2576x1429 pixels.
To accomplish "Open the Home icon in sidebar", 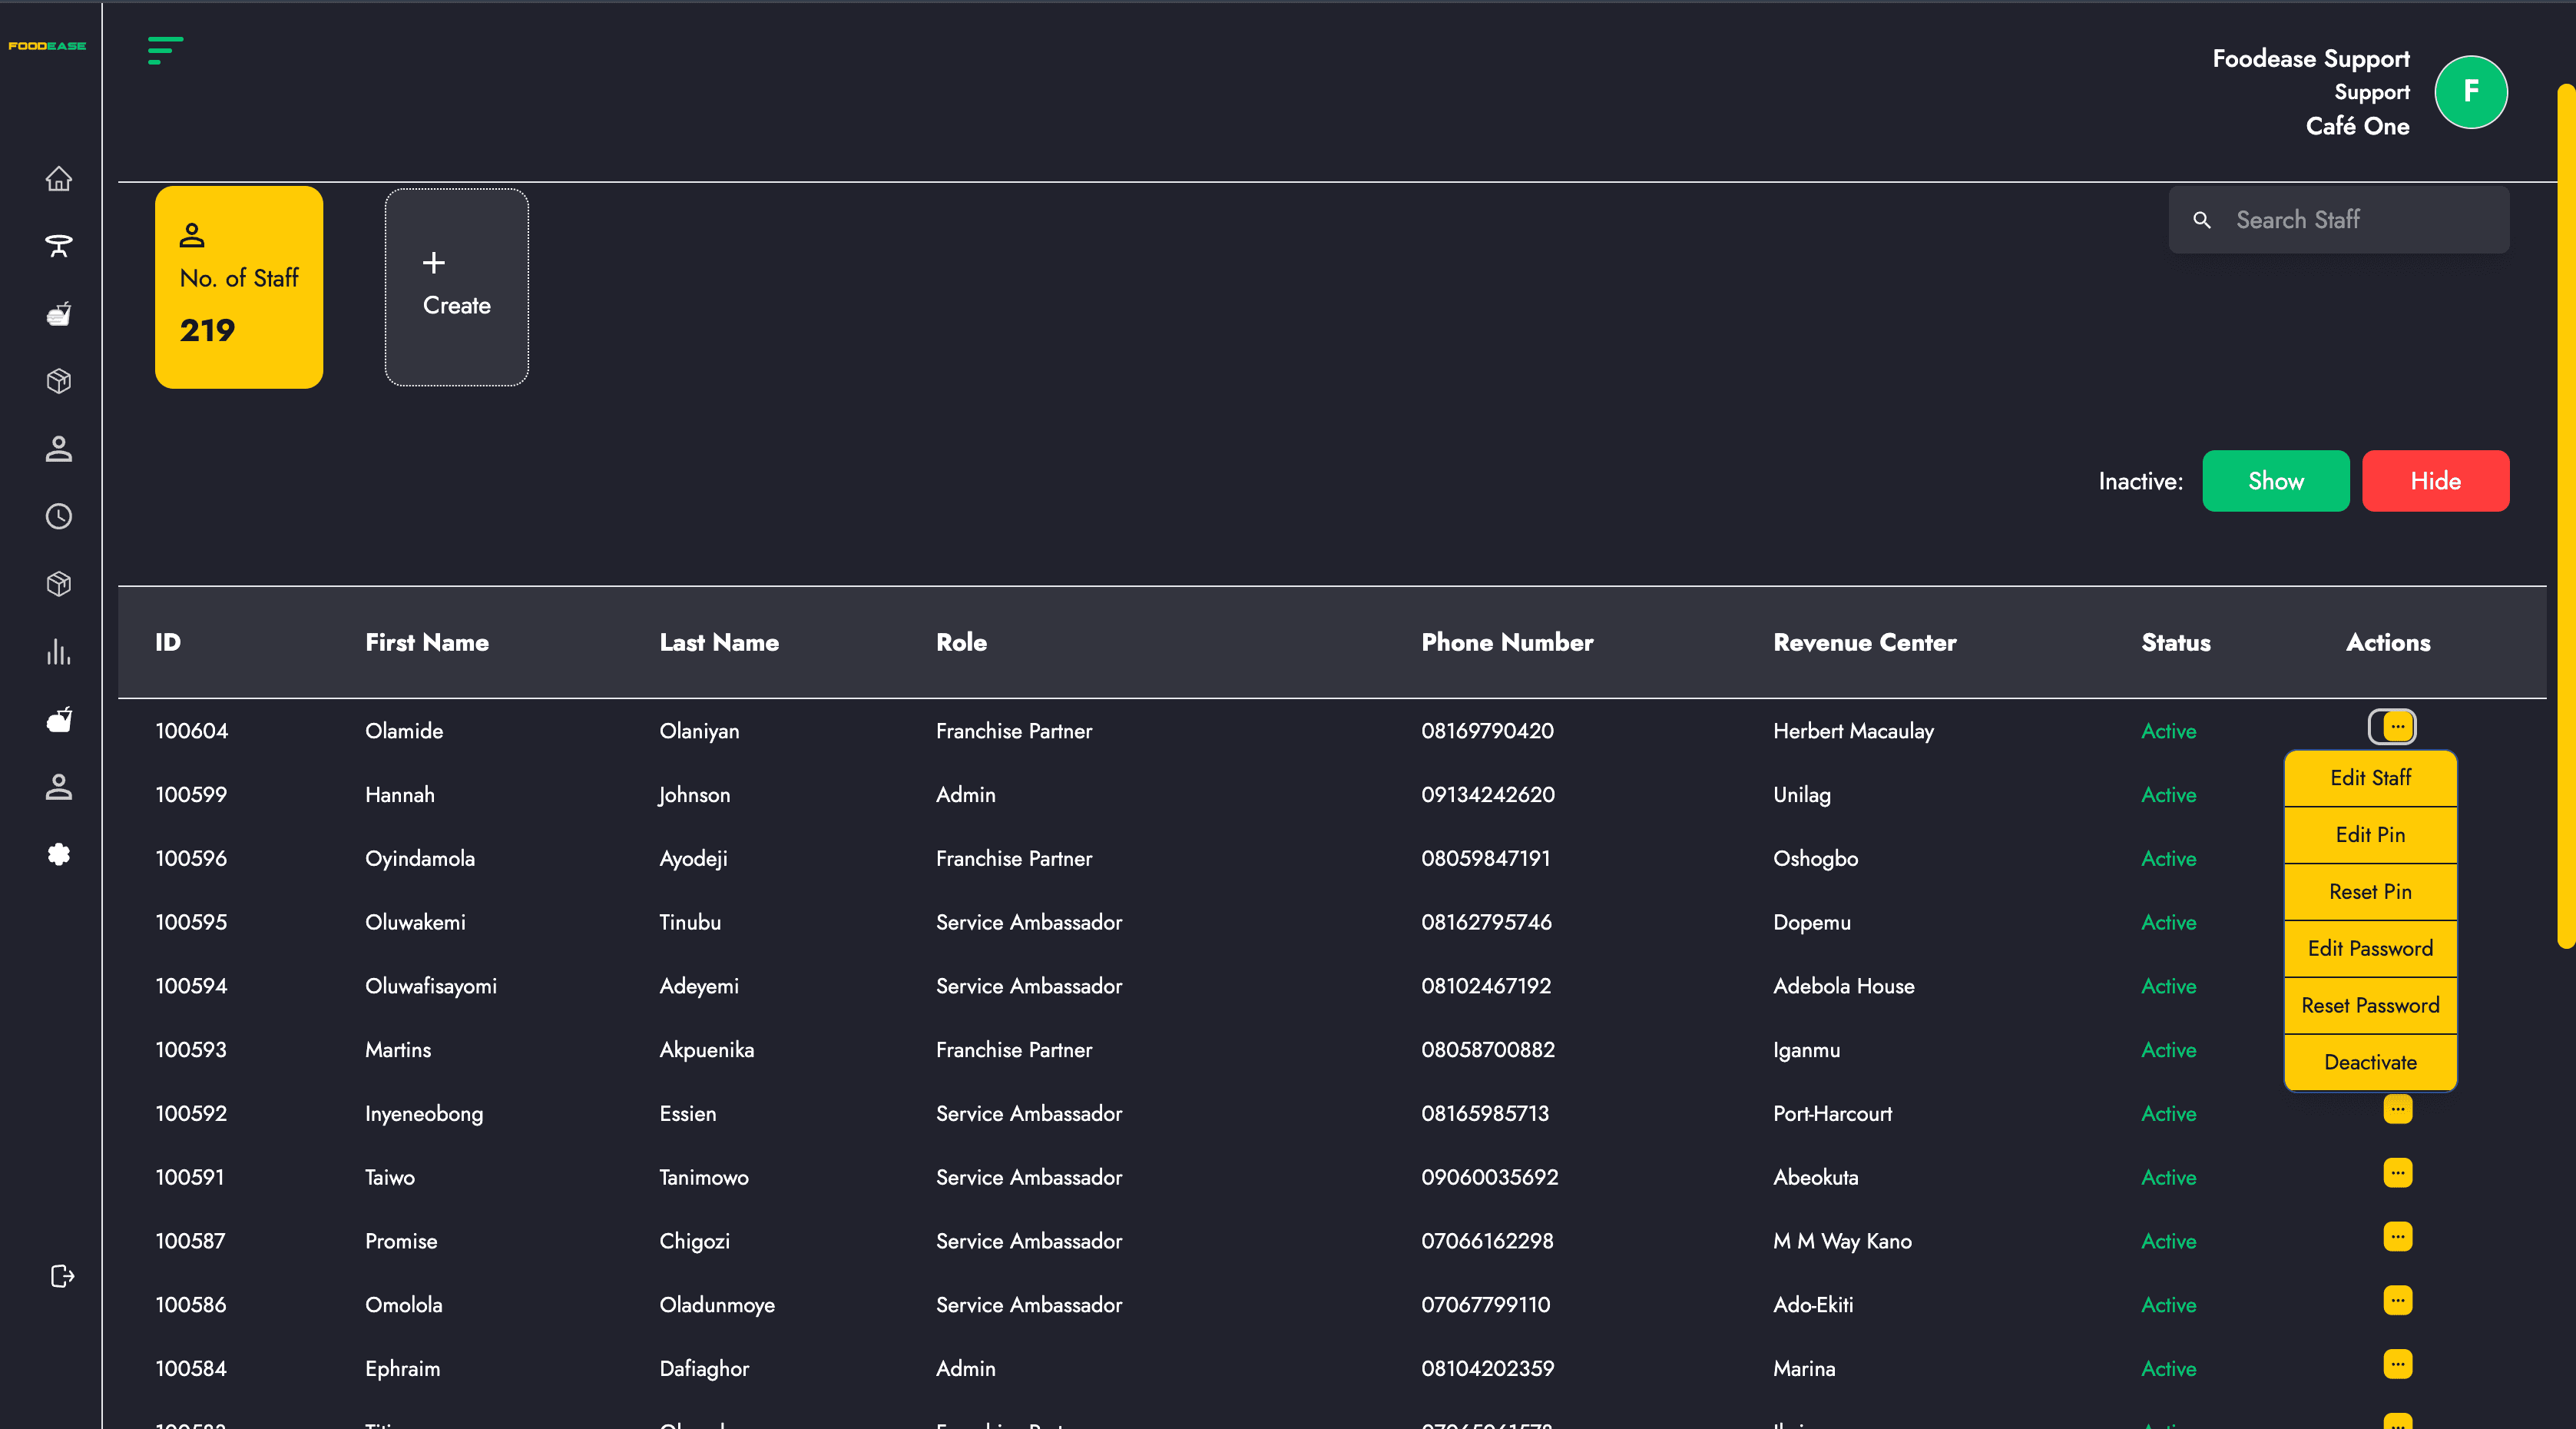I will tap(59, 179).
